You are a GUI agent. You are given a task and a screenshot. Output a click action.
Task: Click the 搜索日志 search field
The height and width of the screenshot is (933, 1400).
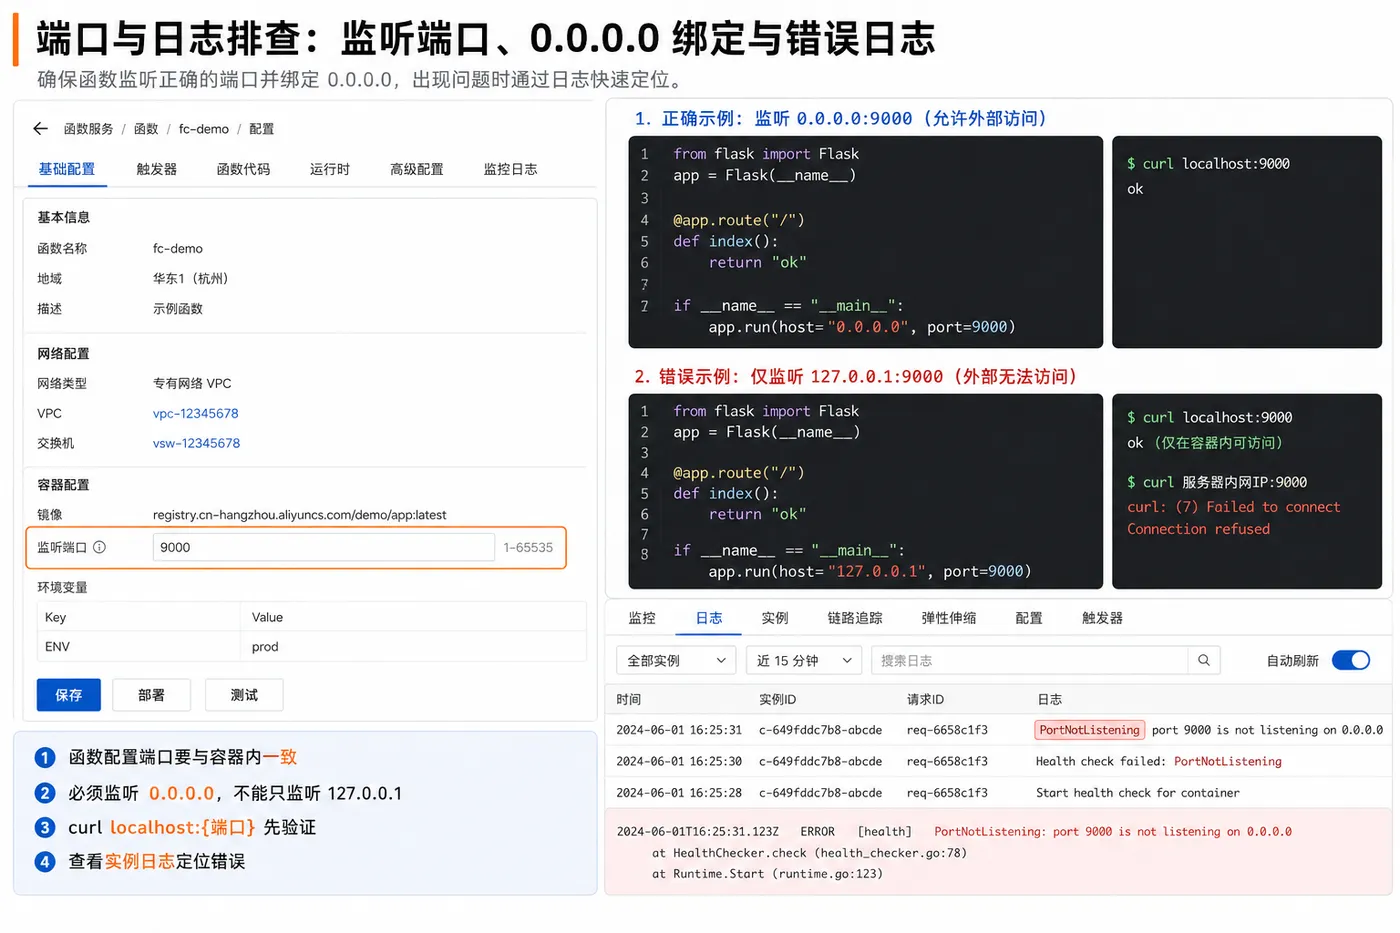tap(1030, 660)
